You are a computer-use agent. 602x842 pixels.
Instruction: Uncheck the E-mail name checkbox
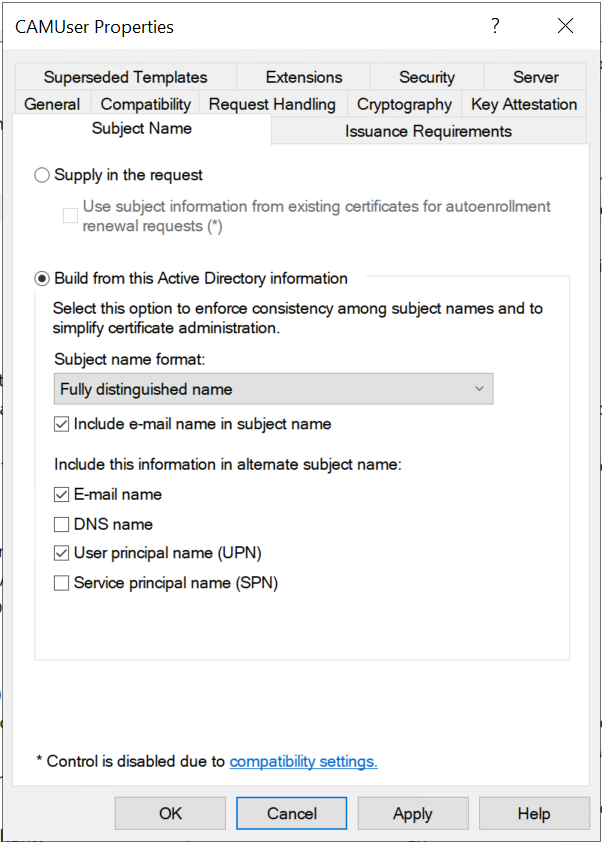(62, 494)
